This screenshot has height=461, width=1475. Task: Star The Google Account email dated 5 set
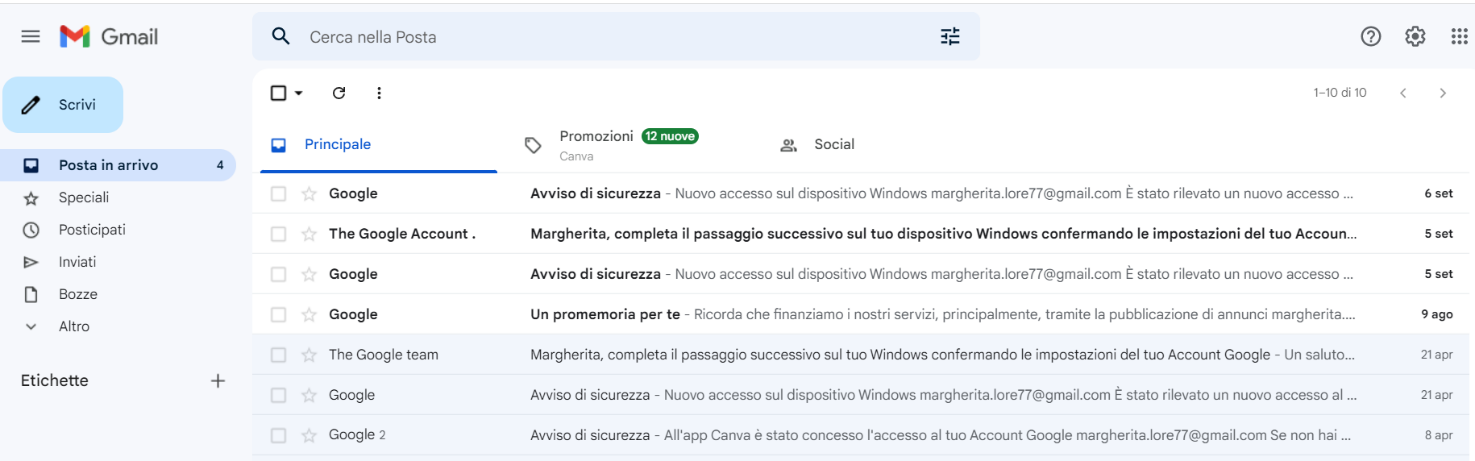[309, 234]
